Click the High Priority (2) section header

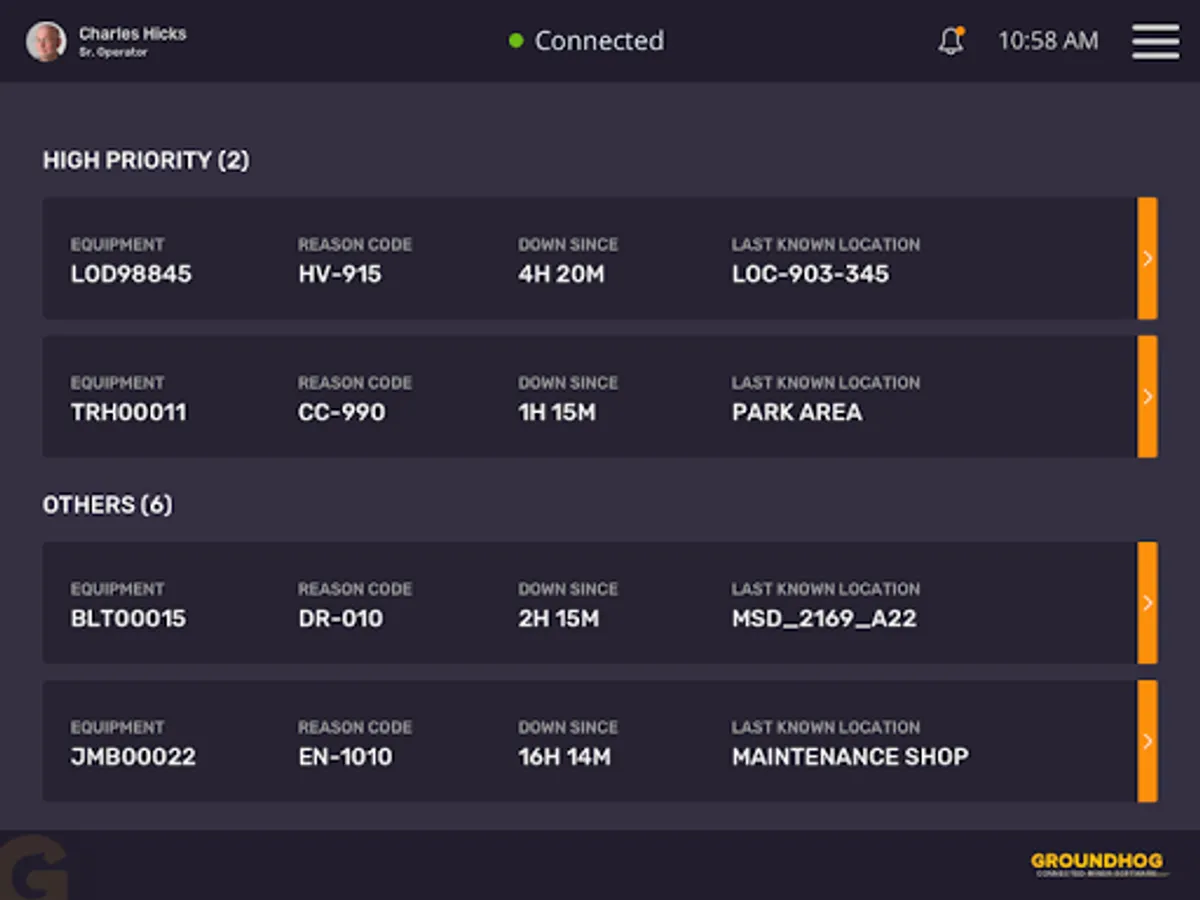tap(146, 160)
